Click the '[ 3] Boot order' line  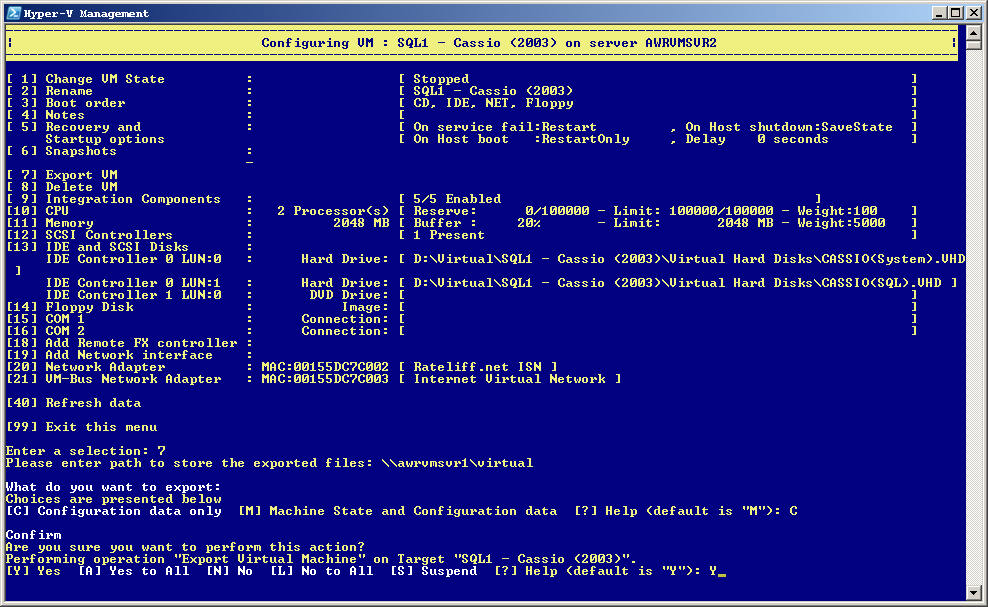(x=66, y=103)
